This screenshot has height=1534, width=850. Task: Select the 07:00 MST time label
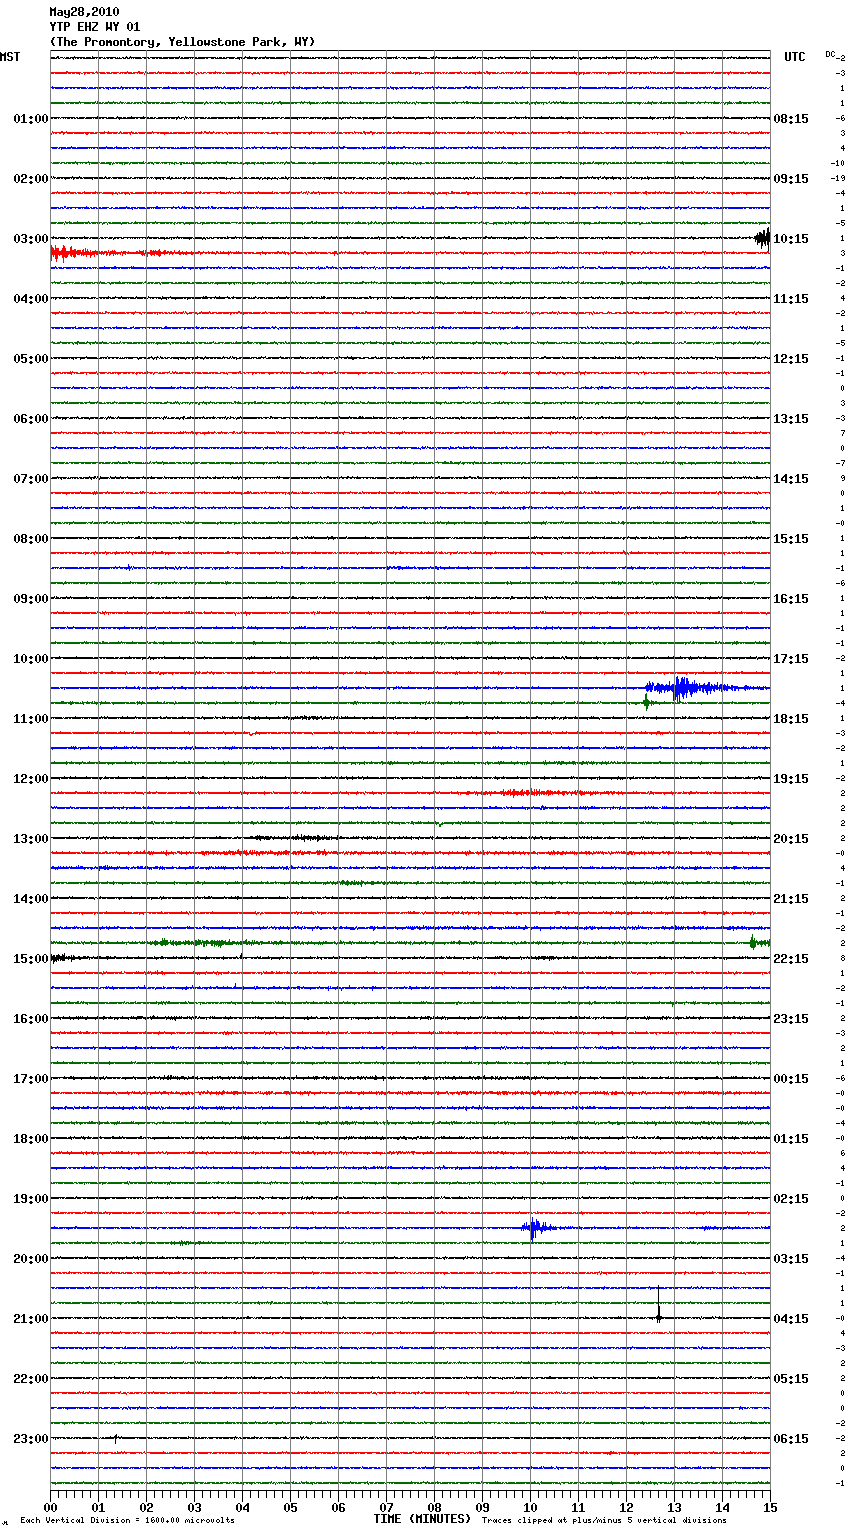tap(31, 479)
